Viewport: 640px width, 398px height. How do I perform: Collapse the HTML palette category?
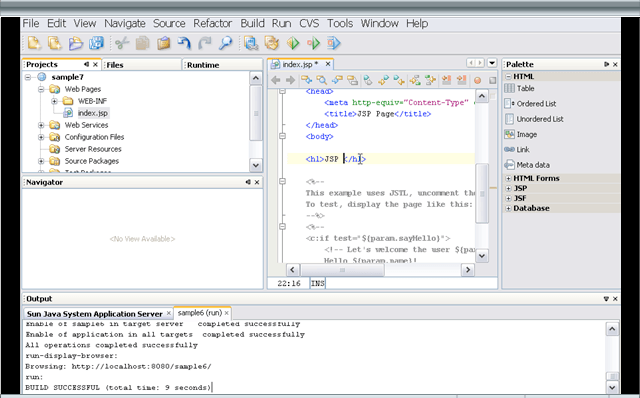coord(509,76)
